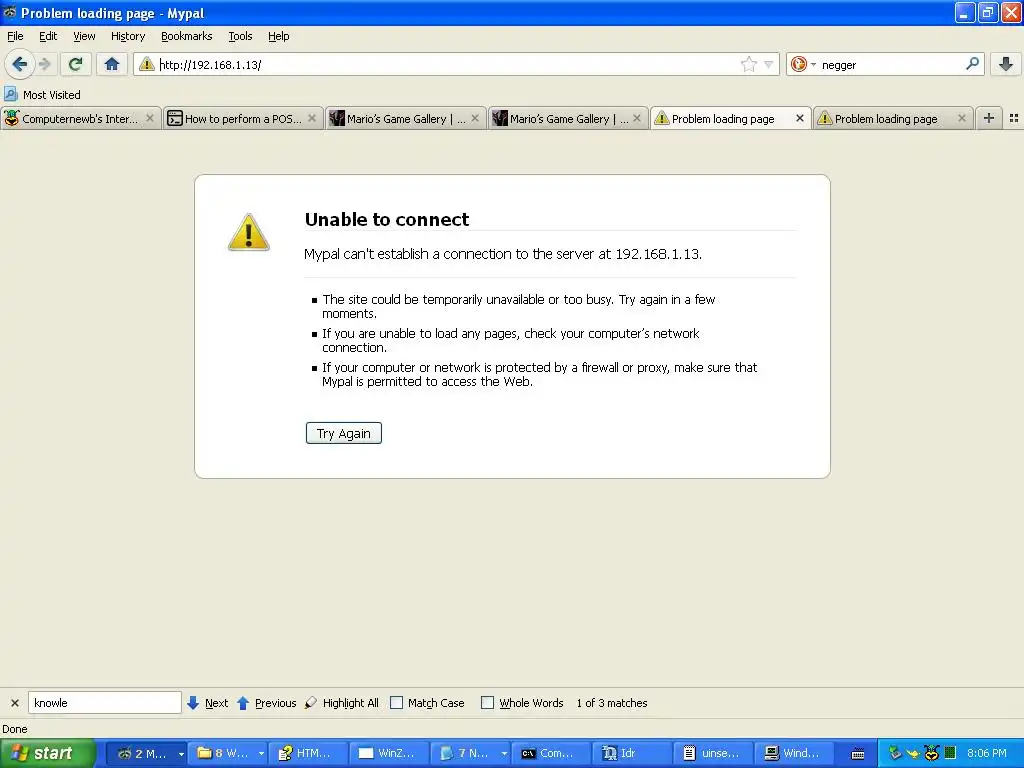This screenshot has height=768, width=1024.
Task: Open the HTM... taskbar item
Action: (308, 753)
